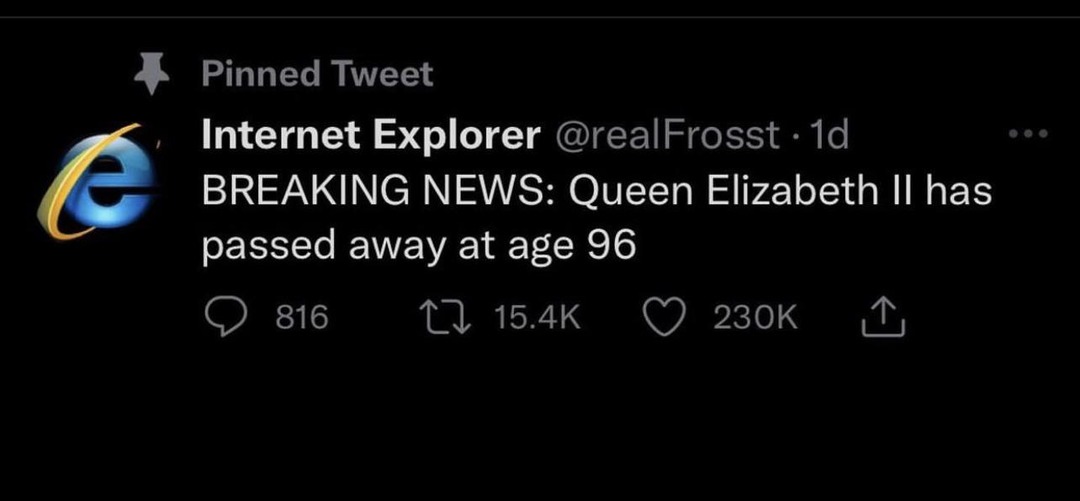1080x501 pixels.
Task: Click the 230K likes count
Action: (754, 318)
